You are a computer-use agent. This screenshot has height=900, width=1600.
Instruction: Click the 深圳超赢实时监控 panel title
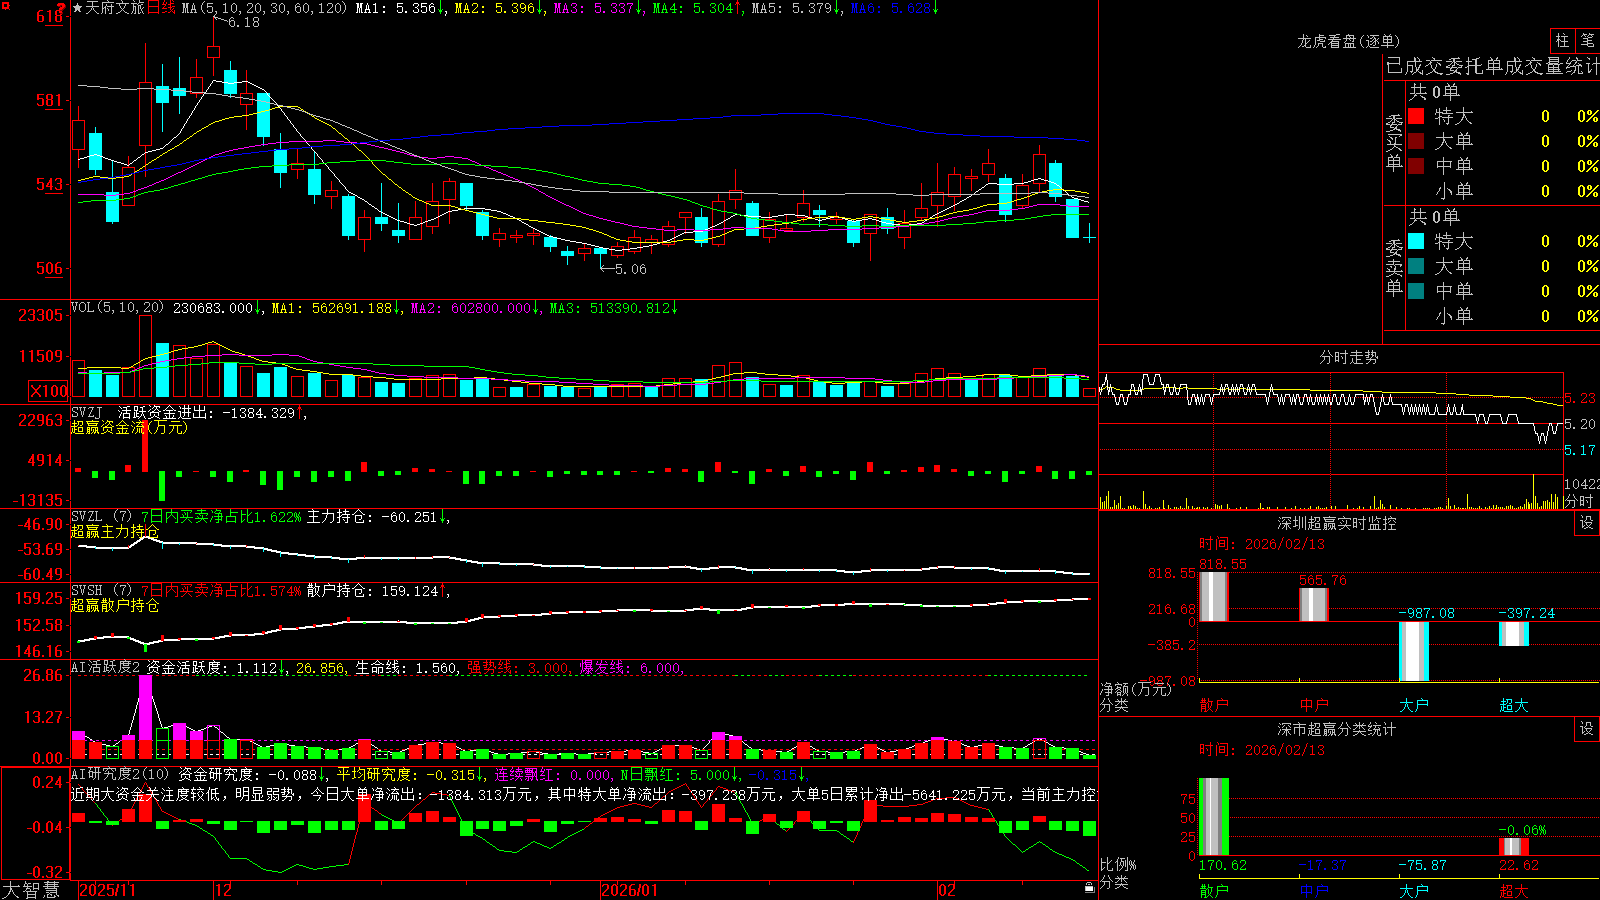[1337, 523]
